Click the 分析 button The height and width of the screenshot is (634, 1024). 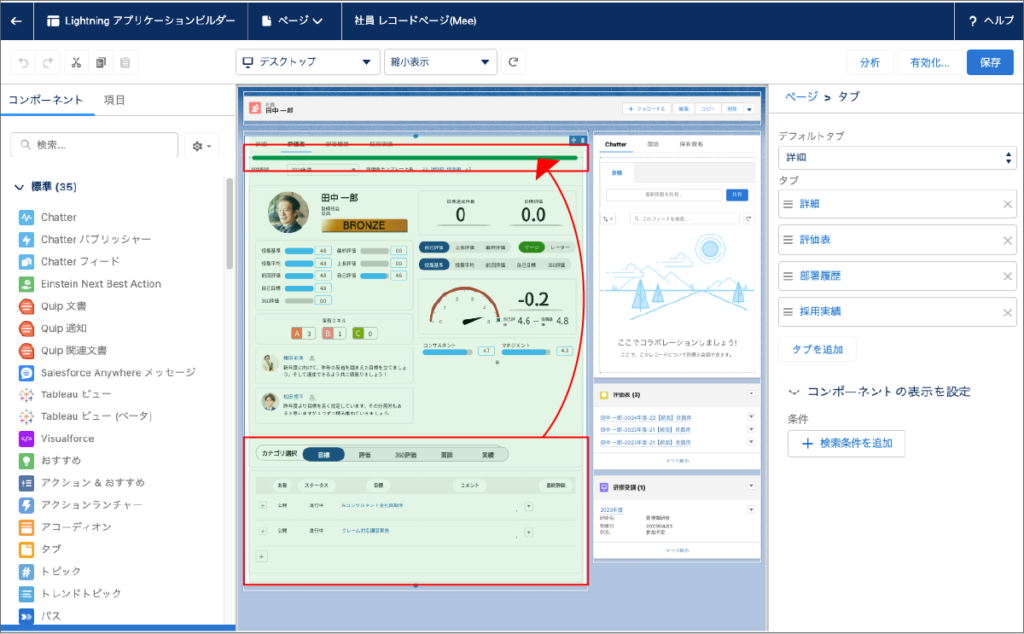point(869,63)
